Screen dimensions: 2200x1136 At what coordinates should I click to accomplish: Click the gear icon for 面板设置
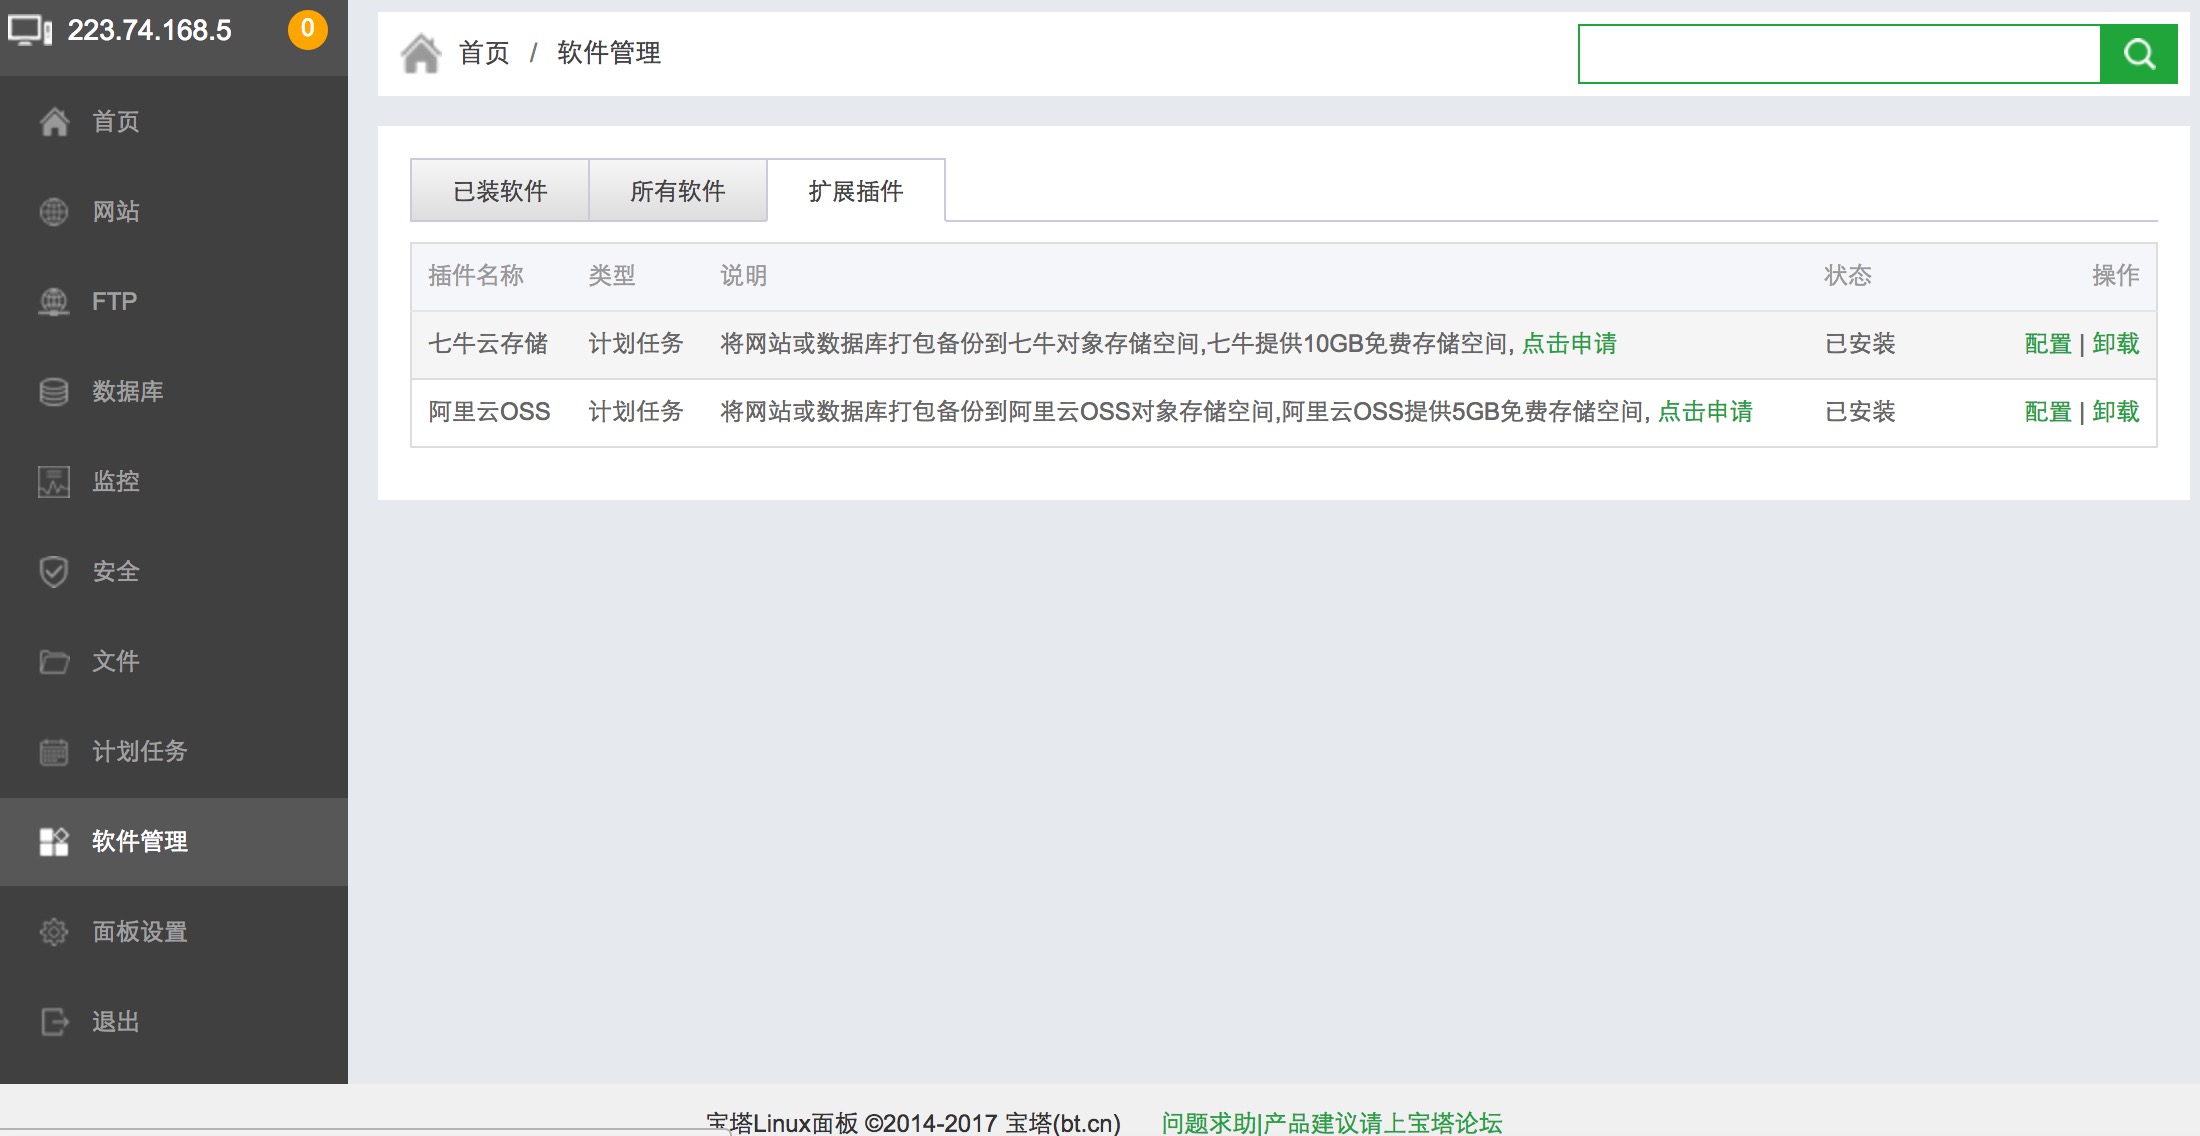pyautogui.click(x=54, y=932)
